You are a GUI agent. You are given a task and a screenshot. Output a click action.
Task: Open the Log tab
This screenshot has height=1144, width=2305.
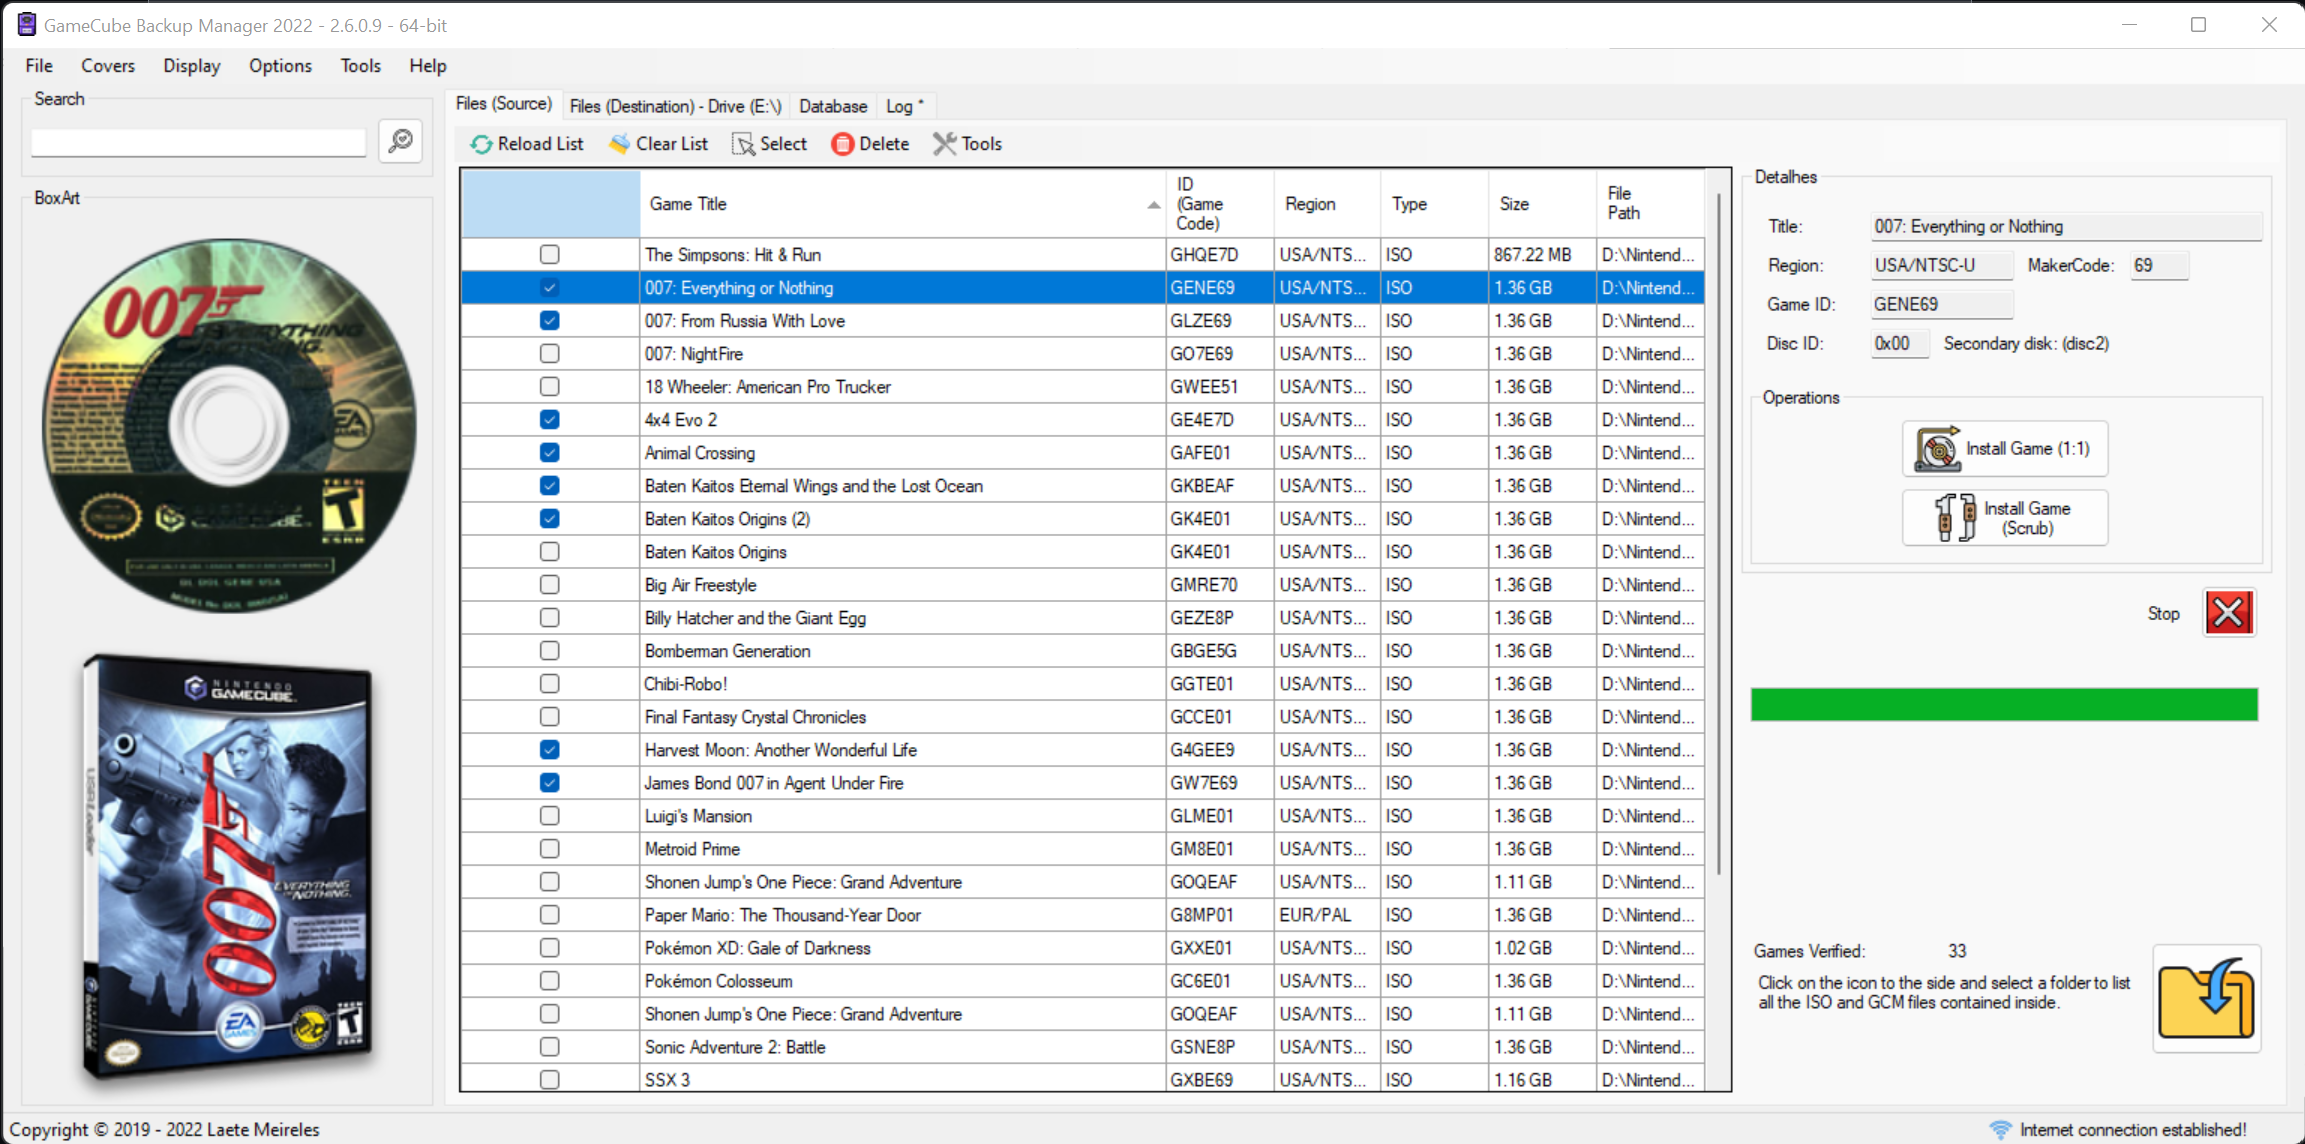[901, 105]
